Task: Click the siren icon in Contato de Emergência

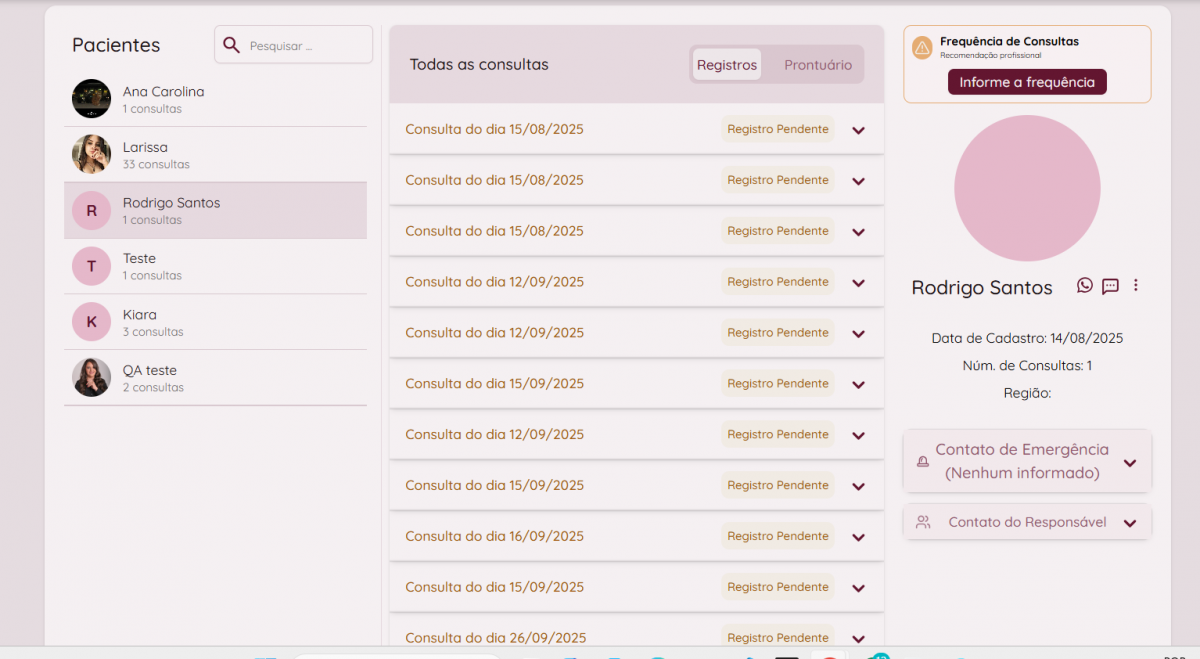Action: (x=922, y=462)
